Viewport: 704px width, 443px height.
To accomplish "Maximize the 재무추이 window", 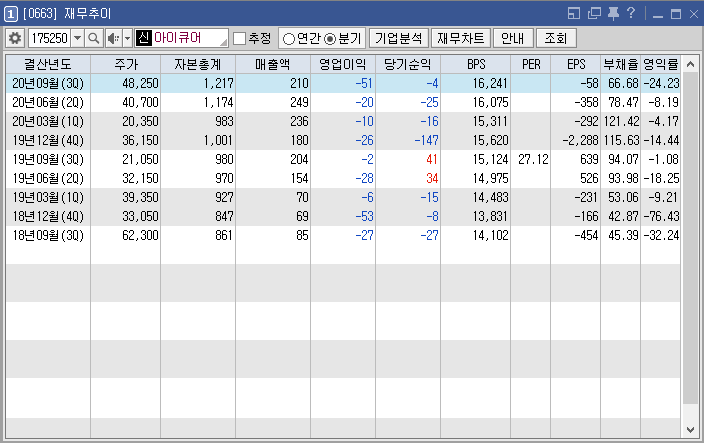I will [676, 14].
